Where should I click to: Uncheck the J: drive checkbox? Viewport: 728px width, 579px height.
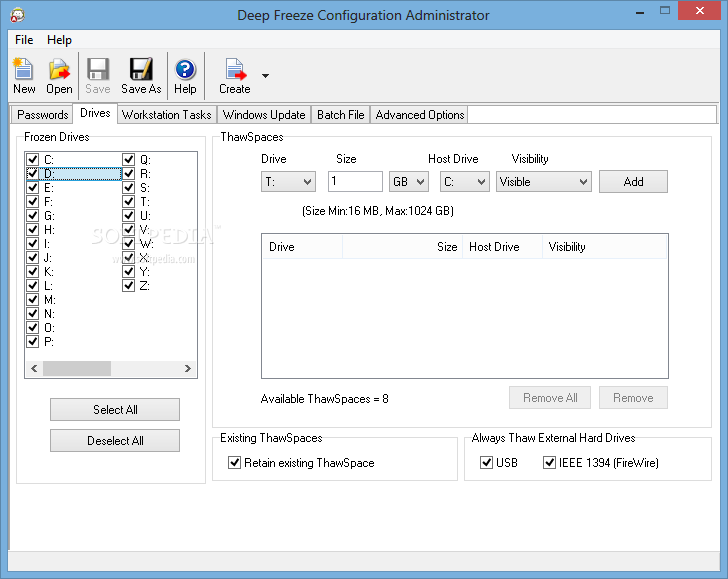tap(32, 258)
